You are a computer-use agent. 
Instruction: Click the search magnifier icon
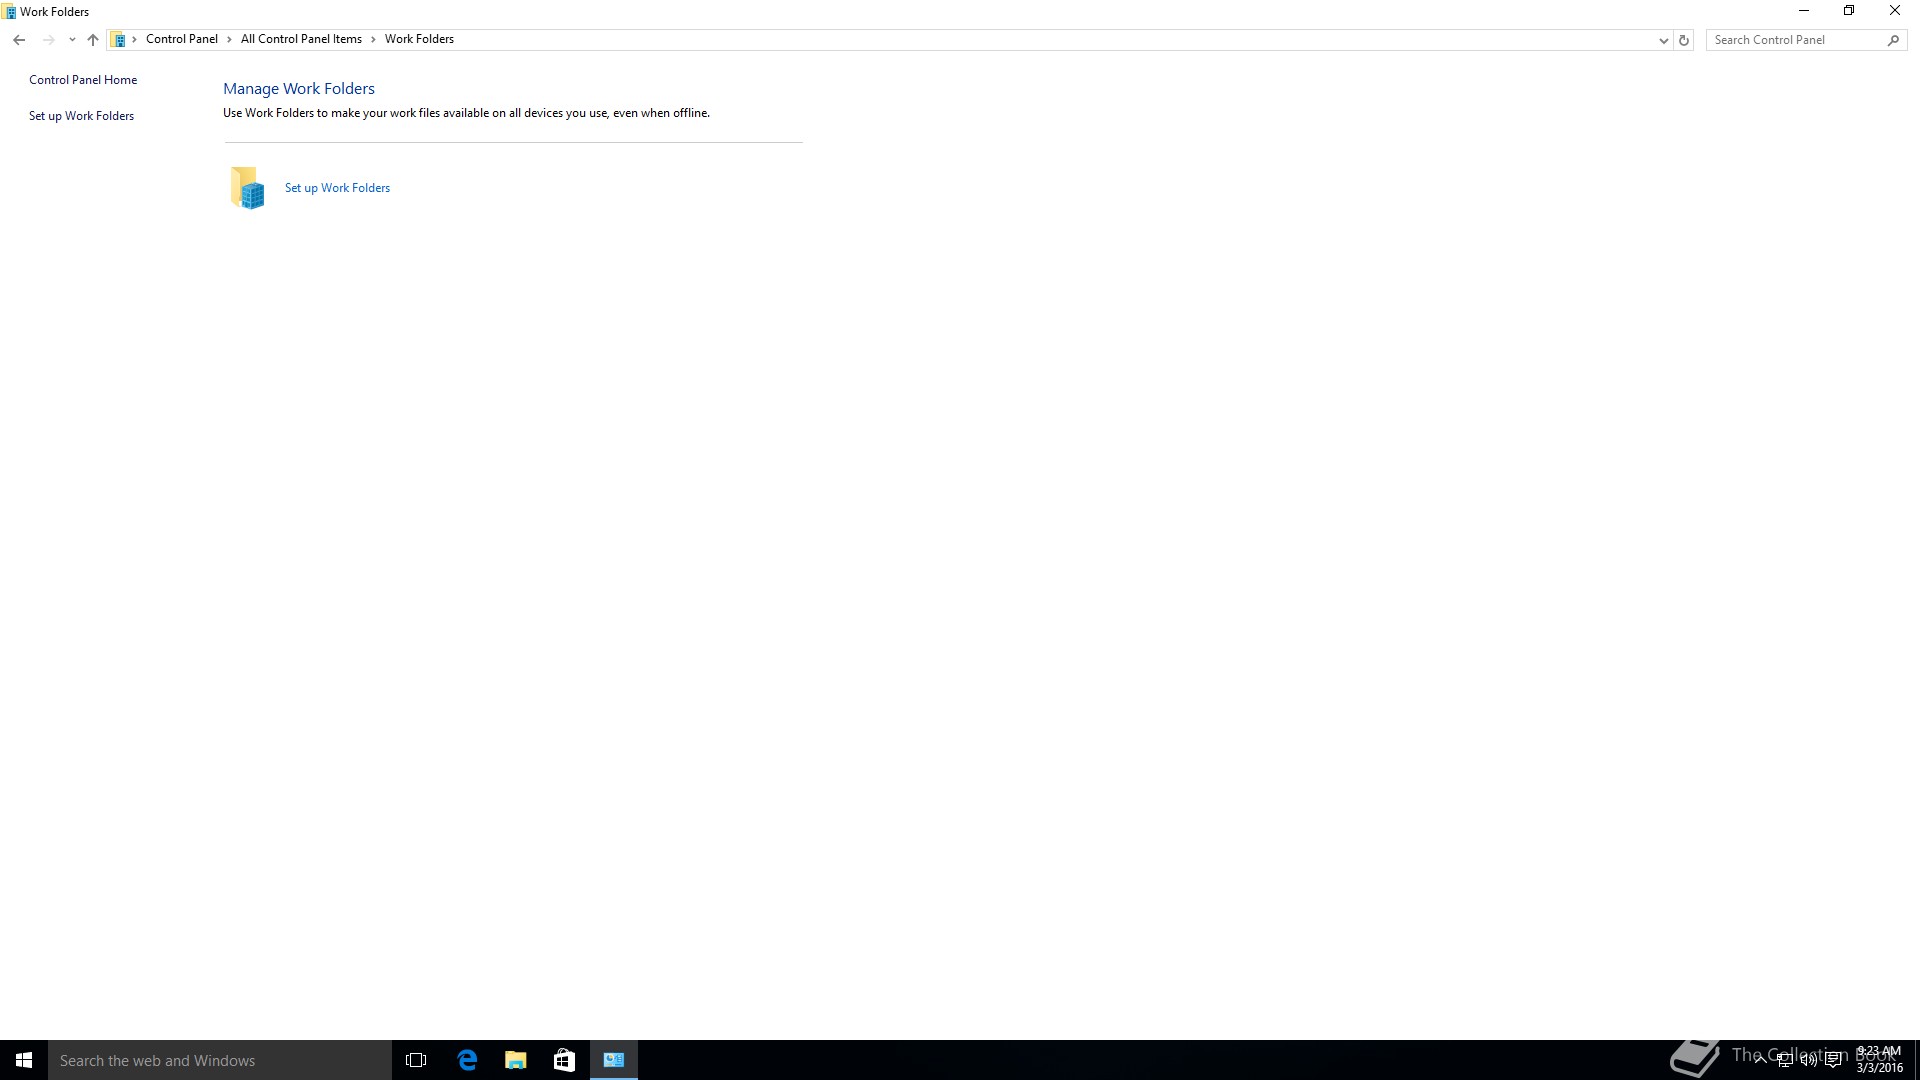point(1893,40)
